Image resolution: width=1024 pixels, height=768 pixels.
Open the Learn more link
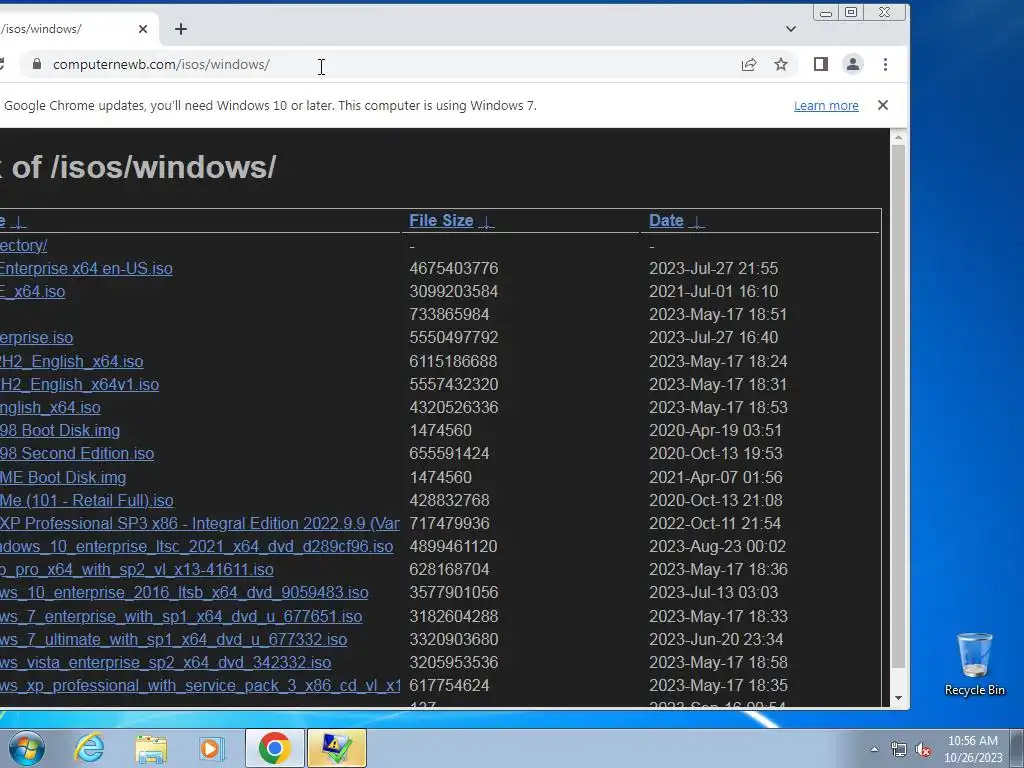[826, 106]
